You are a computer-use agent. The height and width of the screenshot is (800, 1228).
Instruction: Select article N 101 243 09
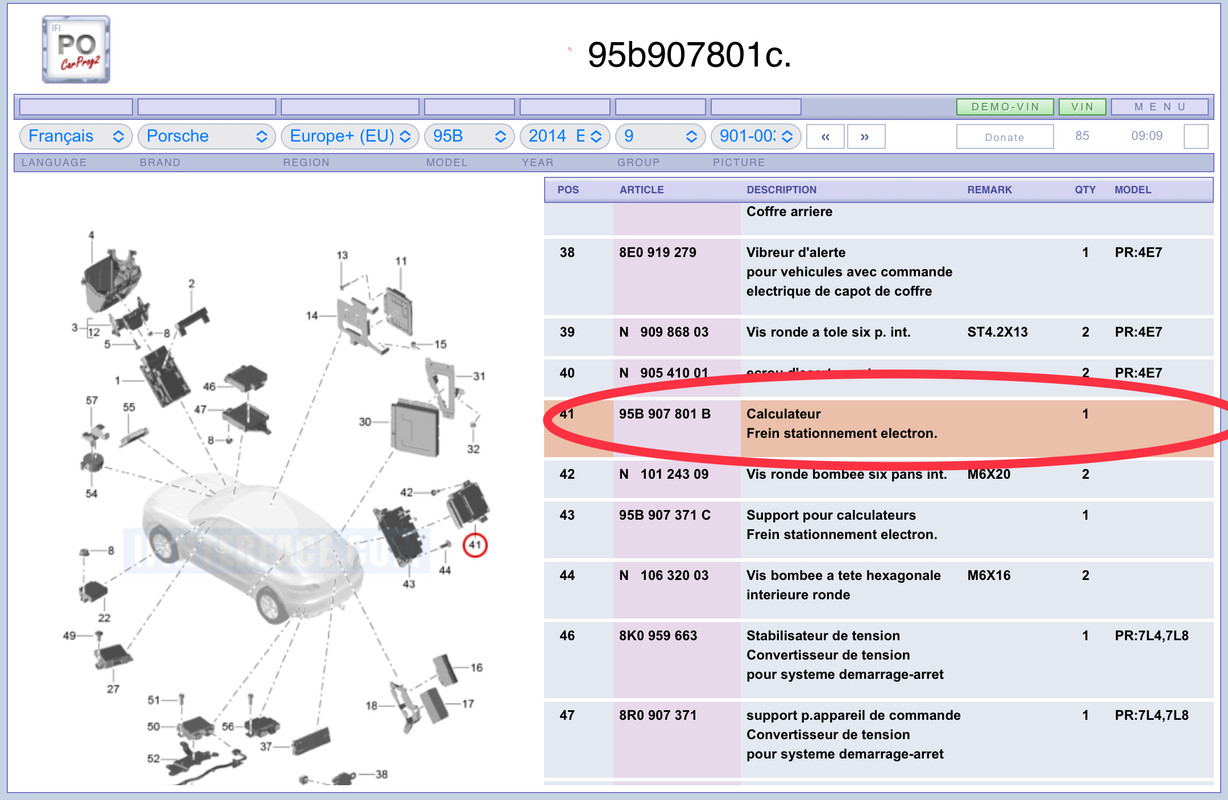coord(664,474)
